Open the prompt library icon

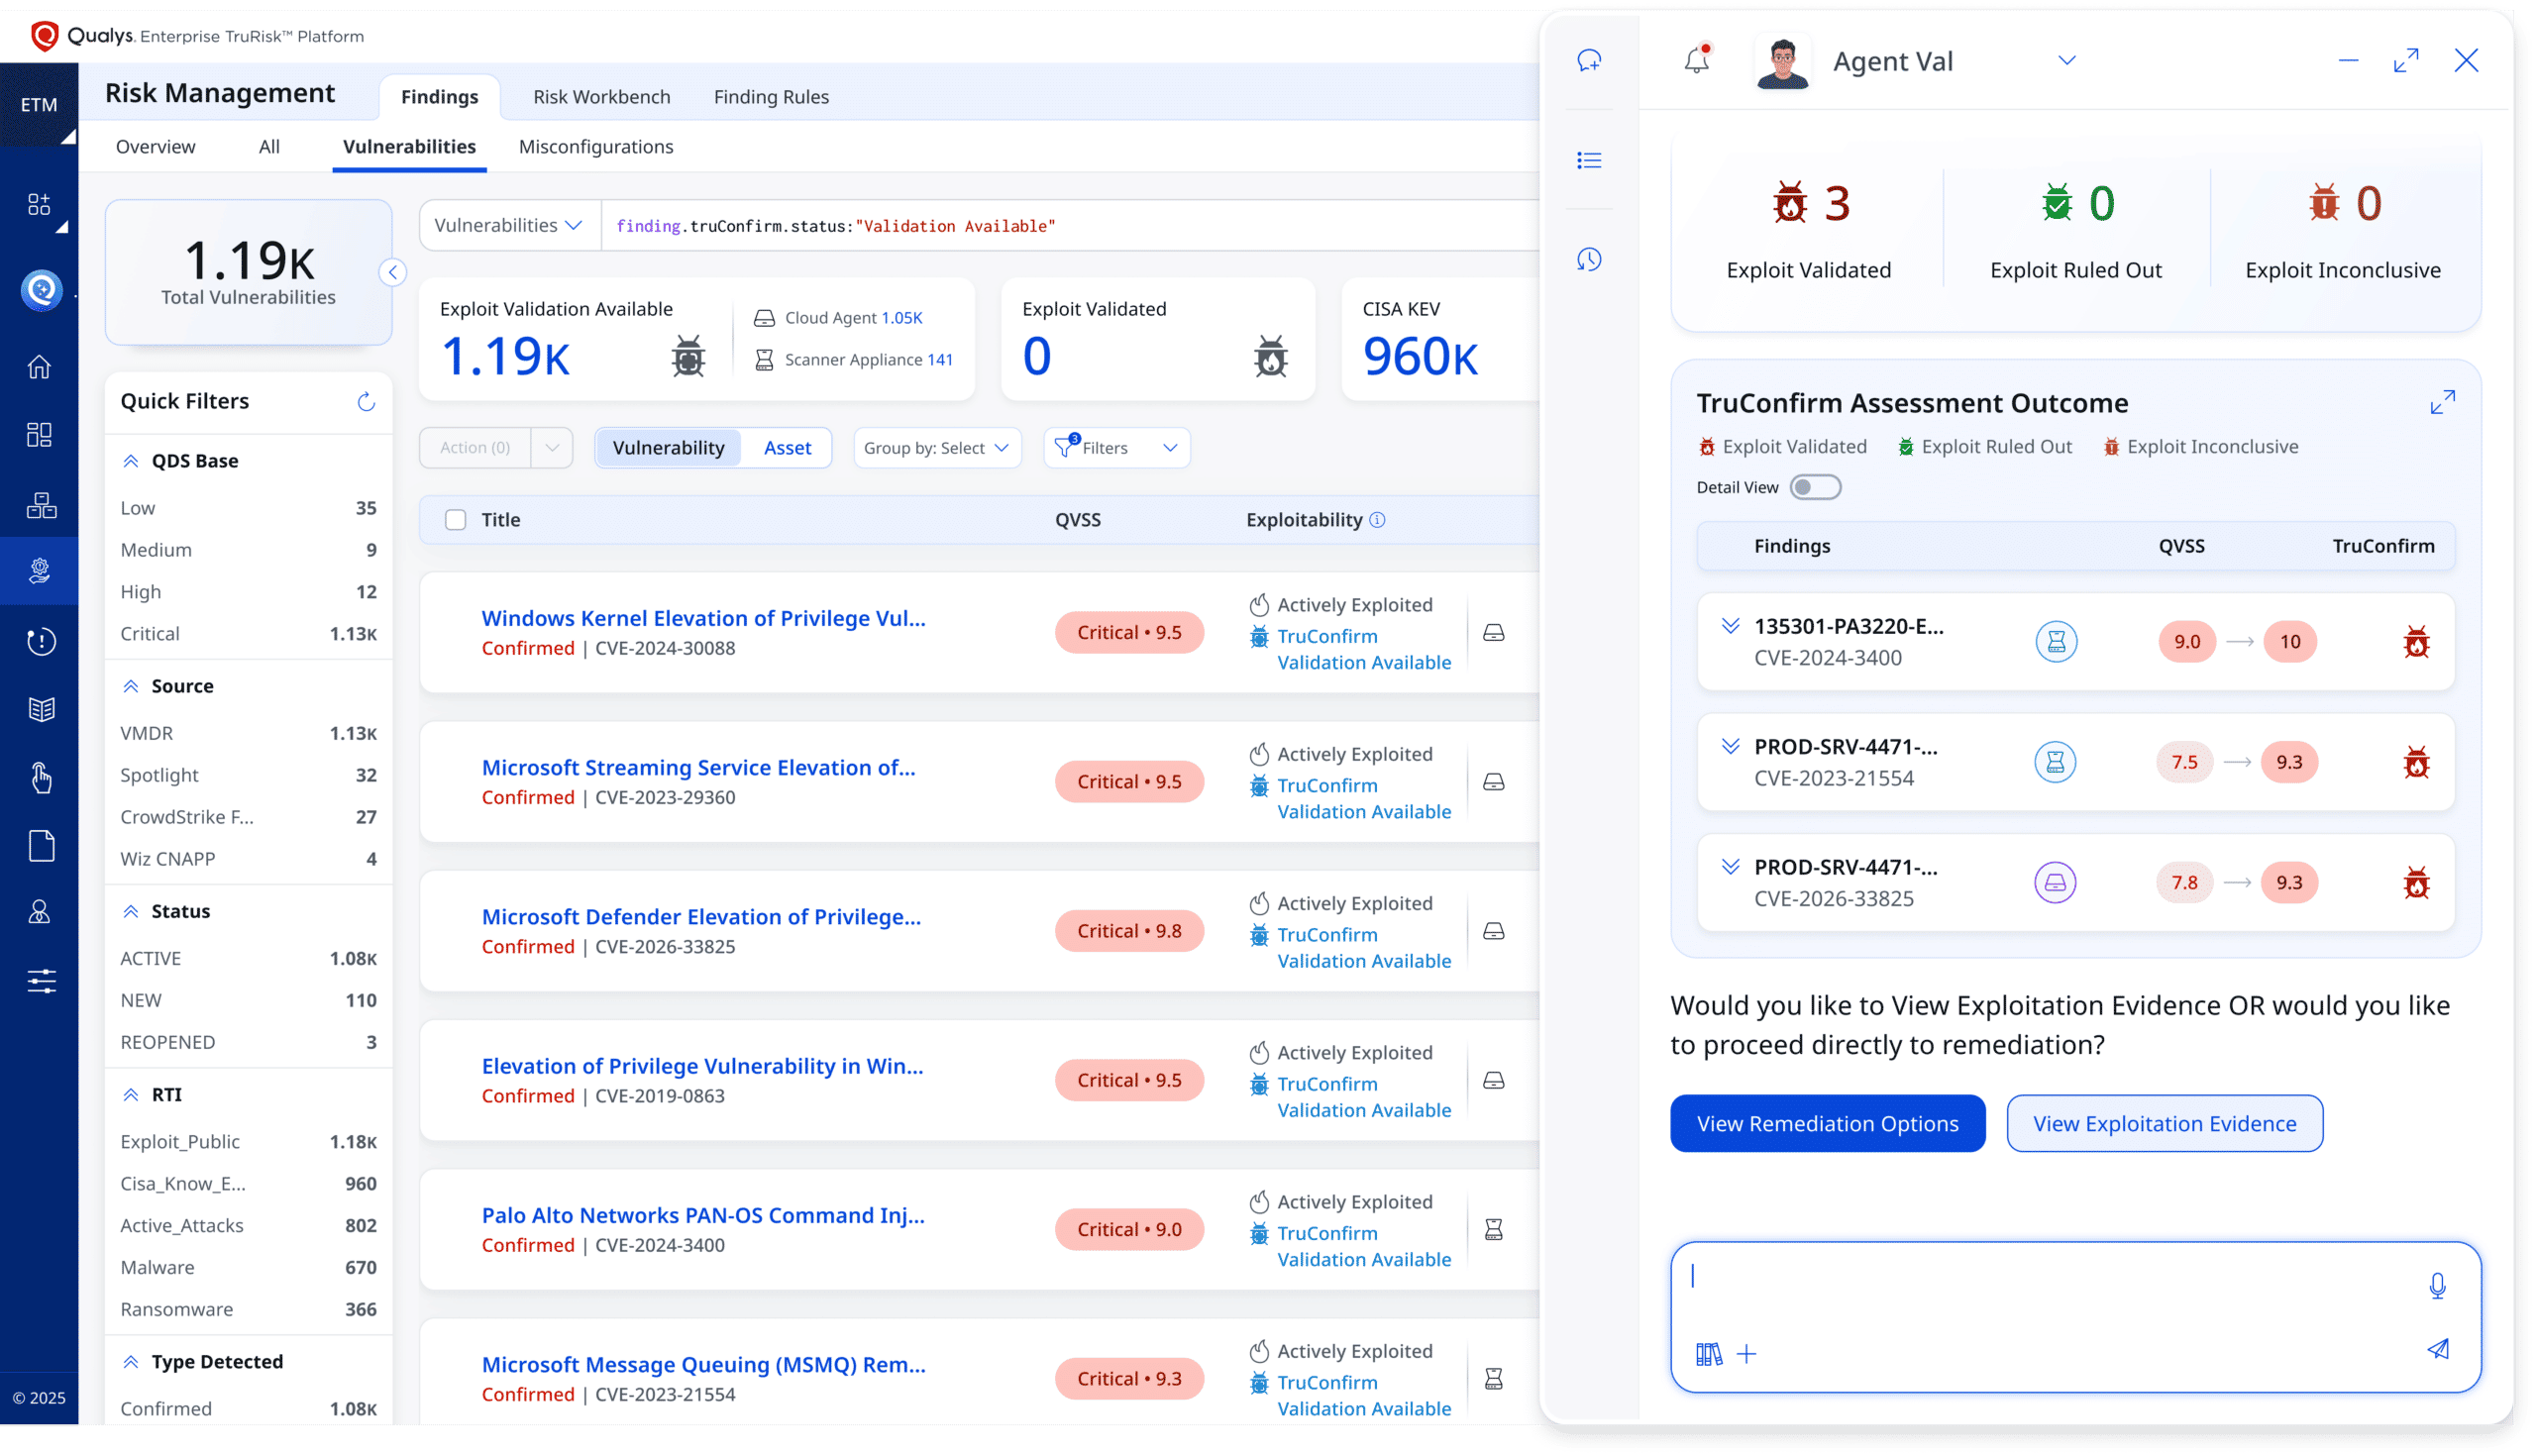coord(1709,1354)
